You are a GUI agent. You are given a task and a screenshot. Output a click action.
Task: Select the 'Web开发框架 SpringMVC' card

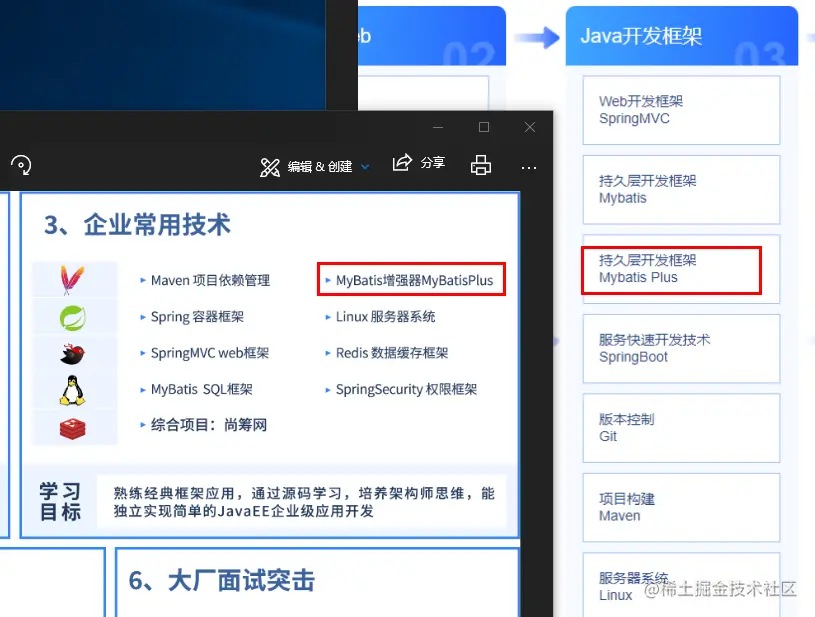681,110
